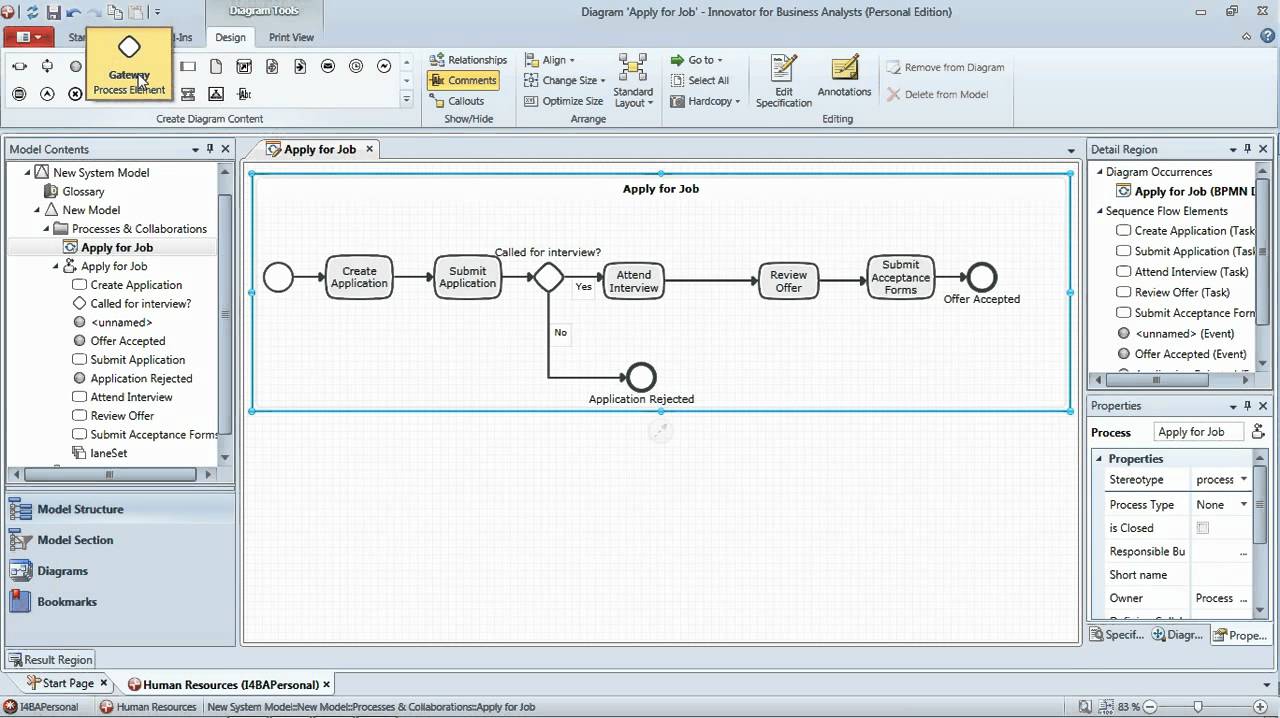Adjust the zoom slider handle
The width and height of the screenshot is (1280, 718).
(1198, 707)
